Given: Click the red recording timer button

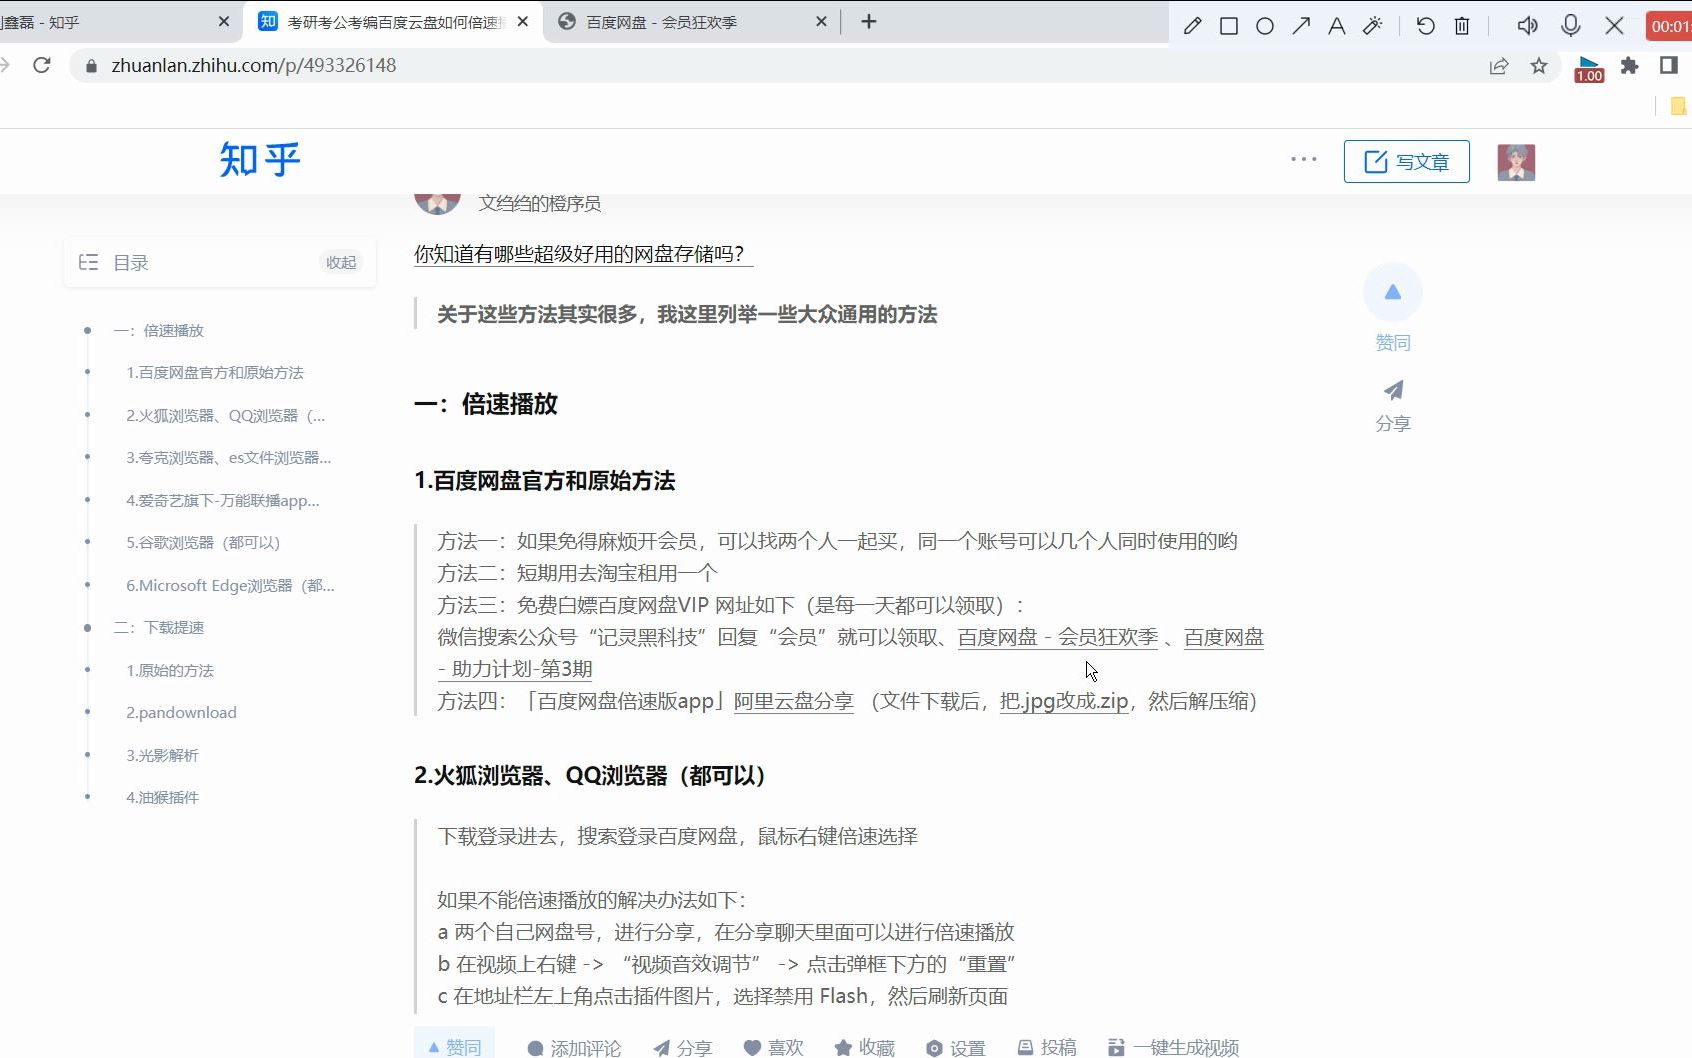Looking at the screenshot, I should click(1669, 26).
